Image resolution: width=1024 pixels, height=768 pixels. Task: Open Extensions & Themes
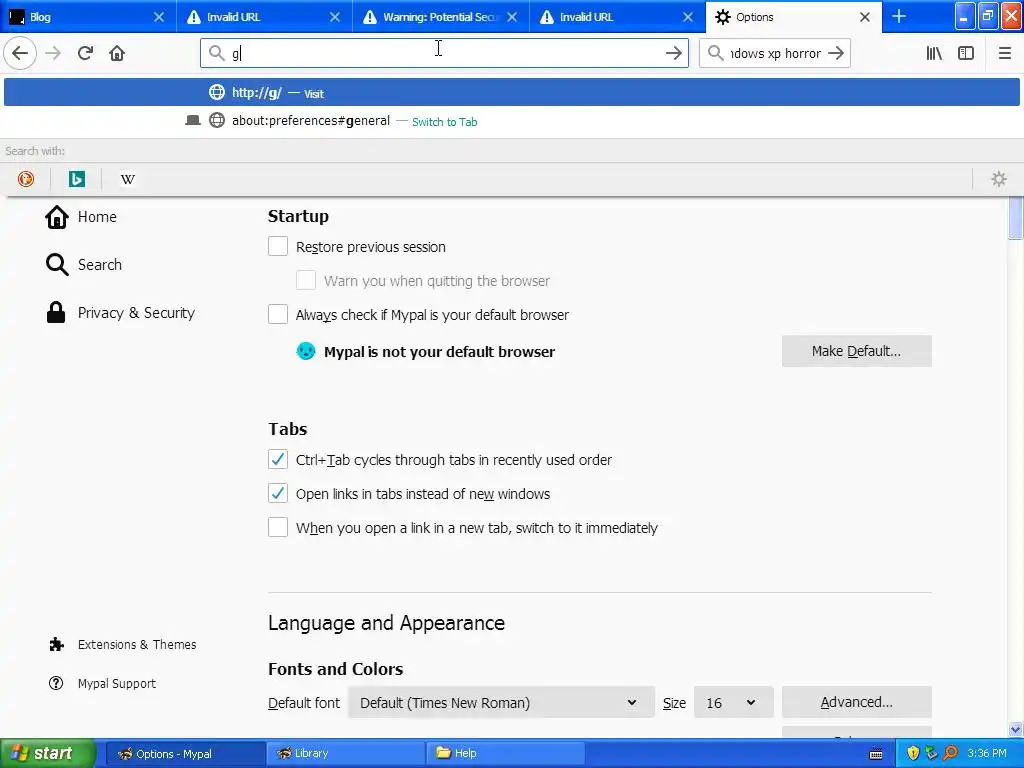click(x=122, y=645)
